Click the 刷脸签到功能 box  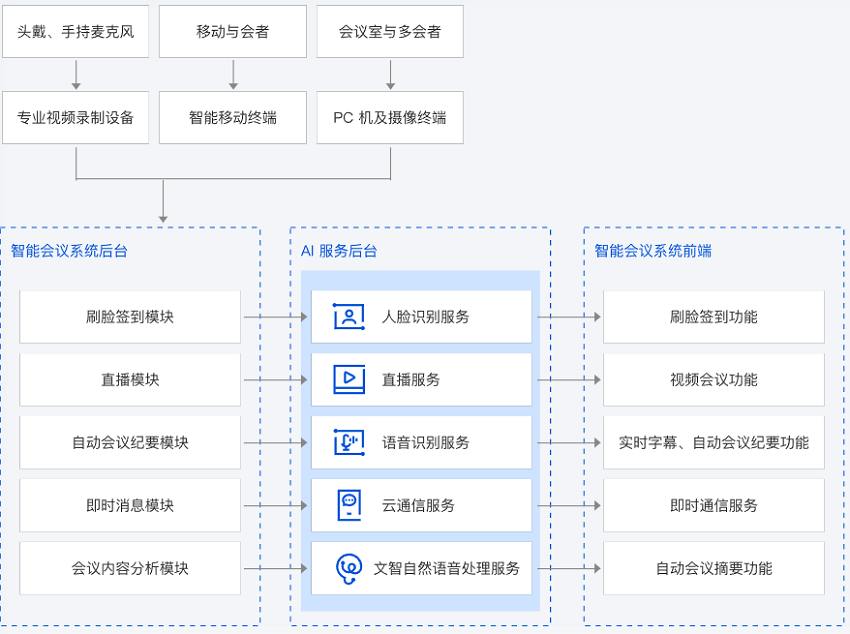pyautogui.click(x=714, y=317)
